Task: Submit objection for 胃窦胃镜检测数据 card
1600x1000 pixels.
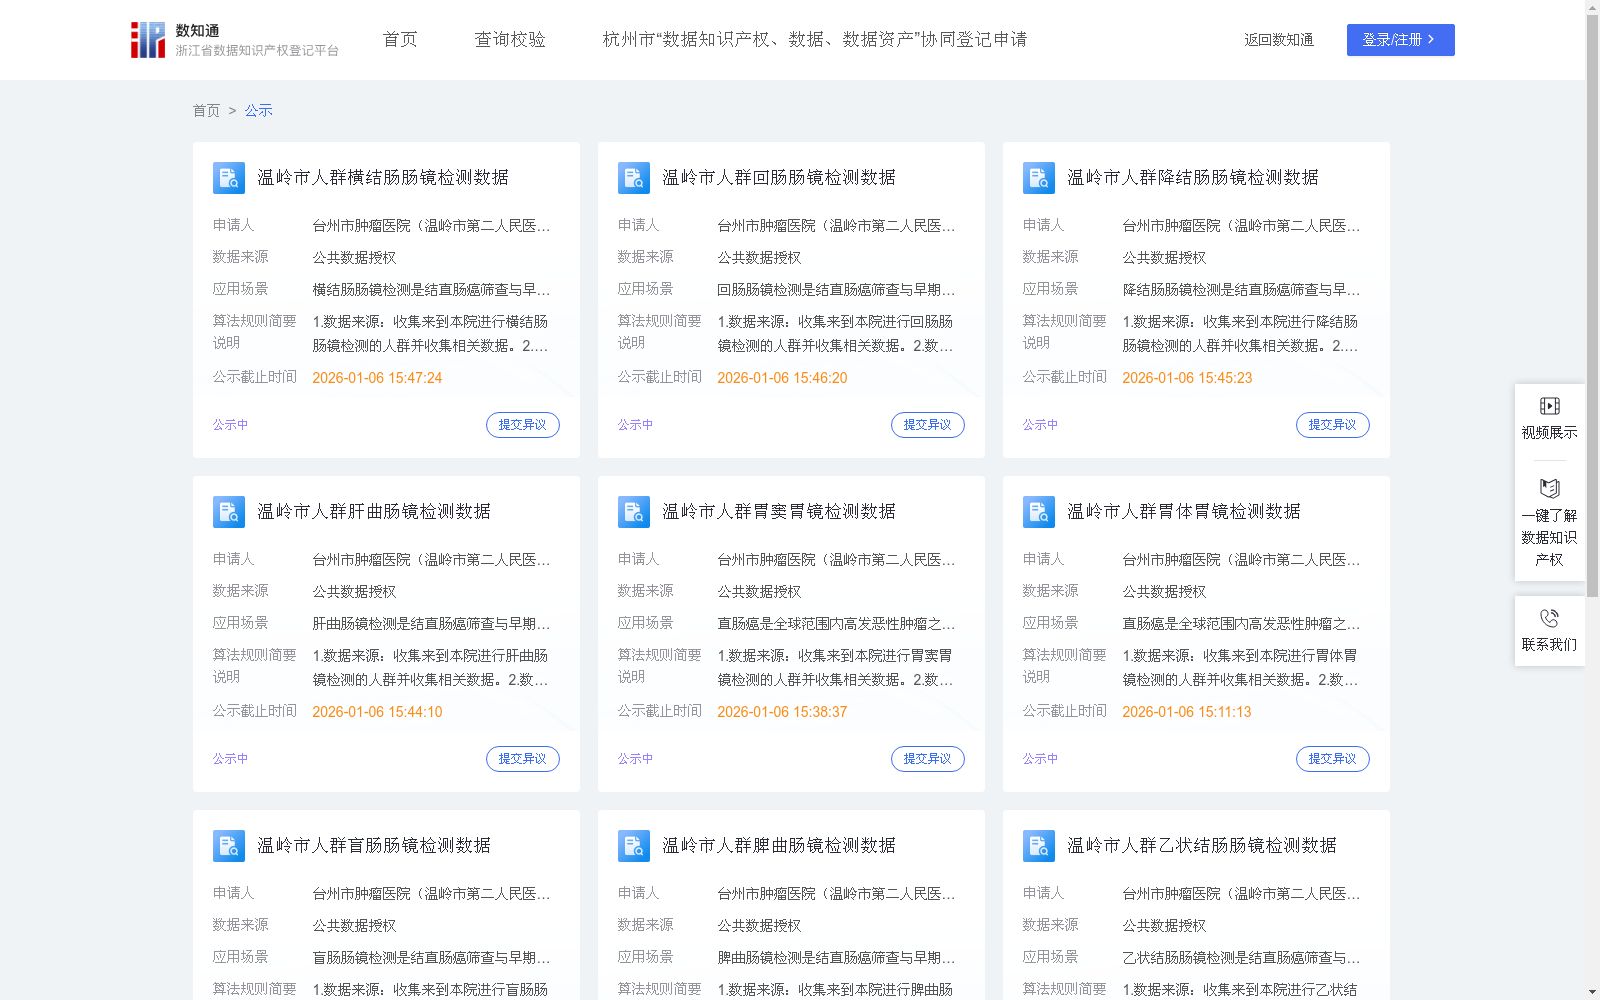Action: 928,759
